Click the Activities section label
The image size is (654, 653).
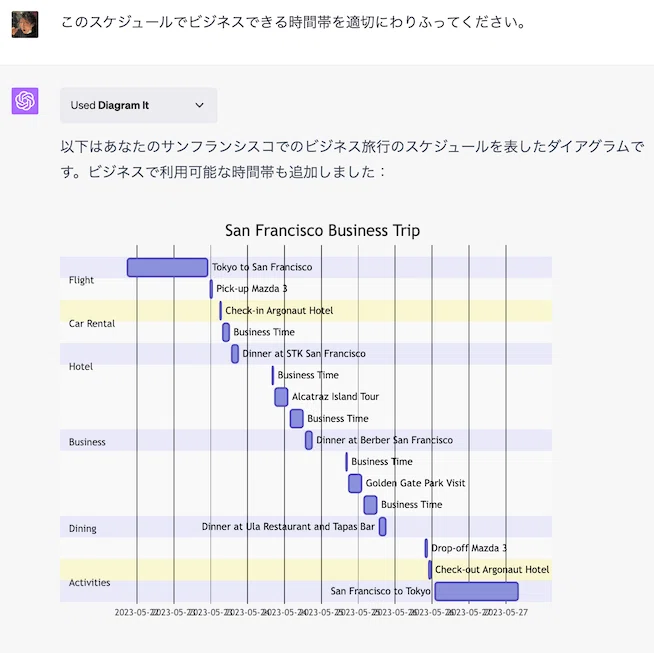click(x=89, y=583)
